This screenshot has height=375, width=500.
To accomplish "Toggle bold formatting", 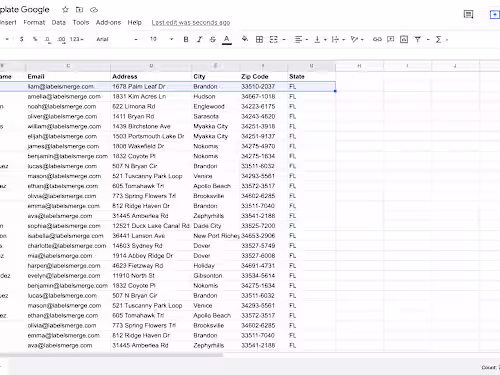I will 186,39.
